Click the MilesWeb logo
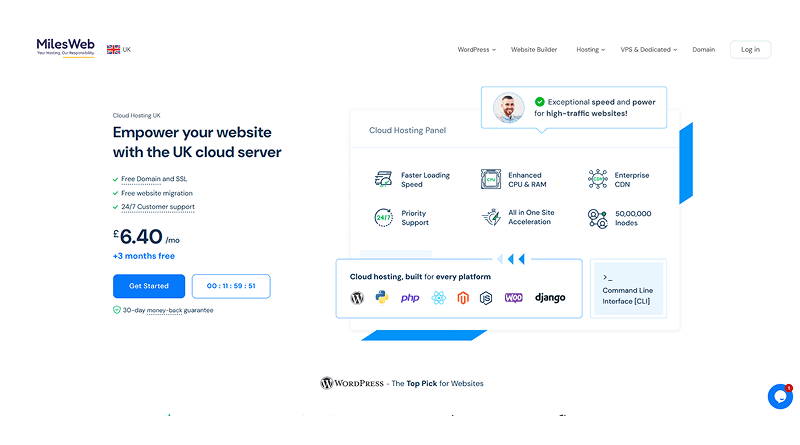800x445 pixels. click(x=65, y=47)
